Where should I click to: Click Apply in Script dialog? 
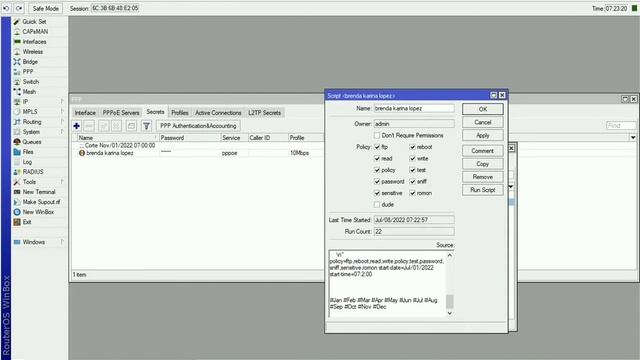click(483, 136)
